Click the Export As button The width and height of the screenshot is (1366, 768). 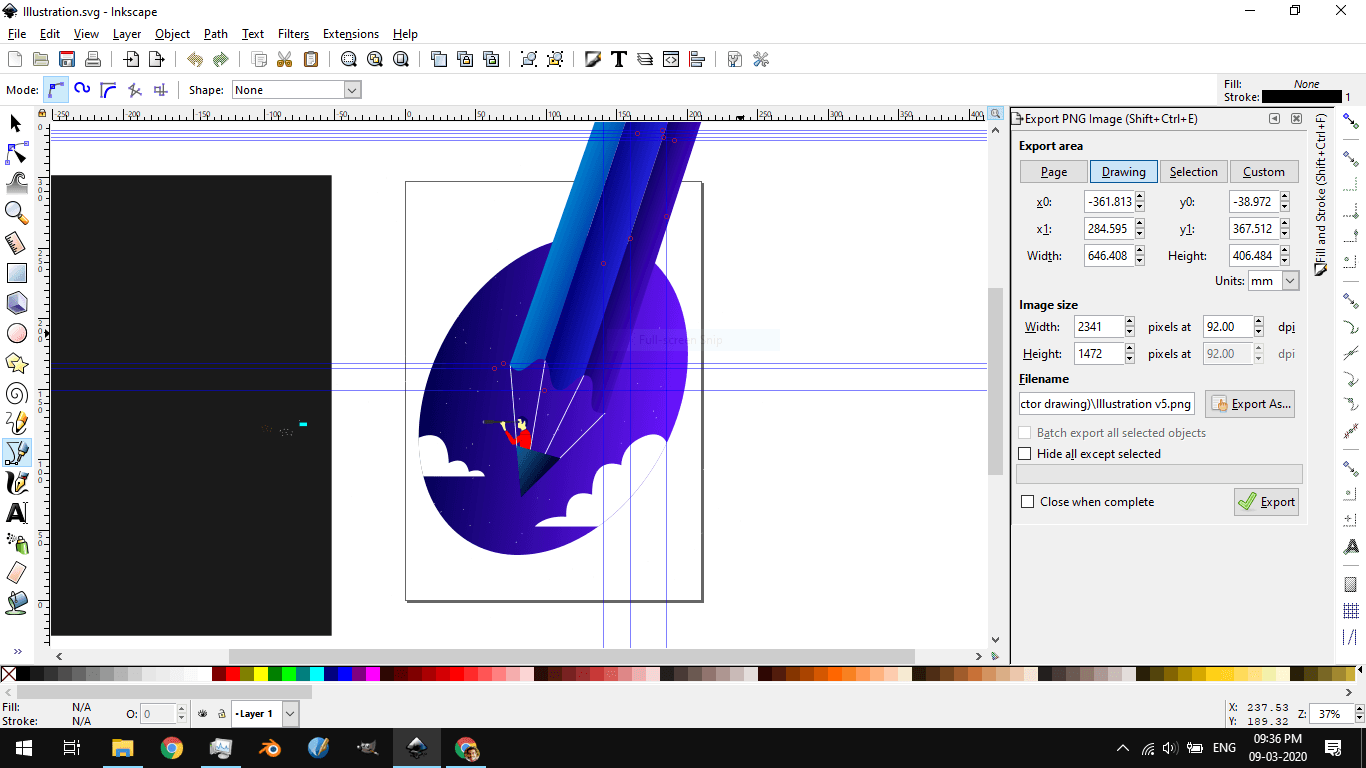pyautogui.click(x=1249, y=403)
